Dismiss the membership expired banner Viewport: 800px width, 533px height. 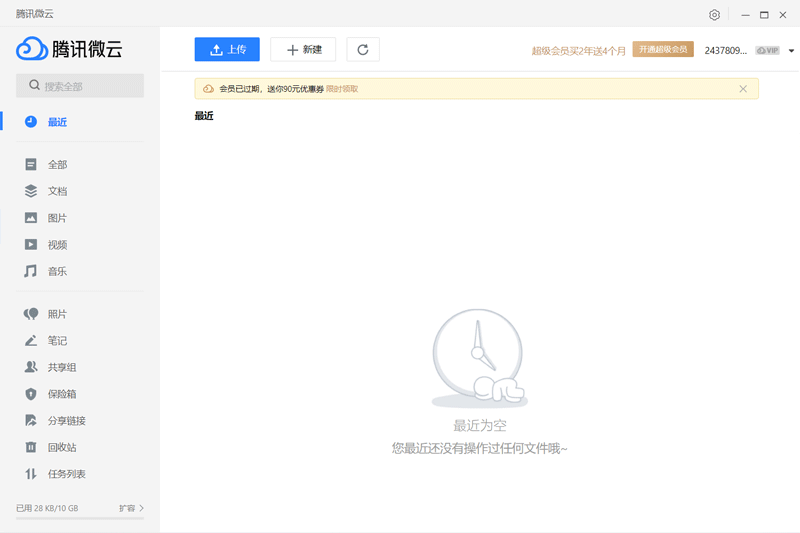[x=743, y=89]
